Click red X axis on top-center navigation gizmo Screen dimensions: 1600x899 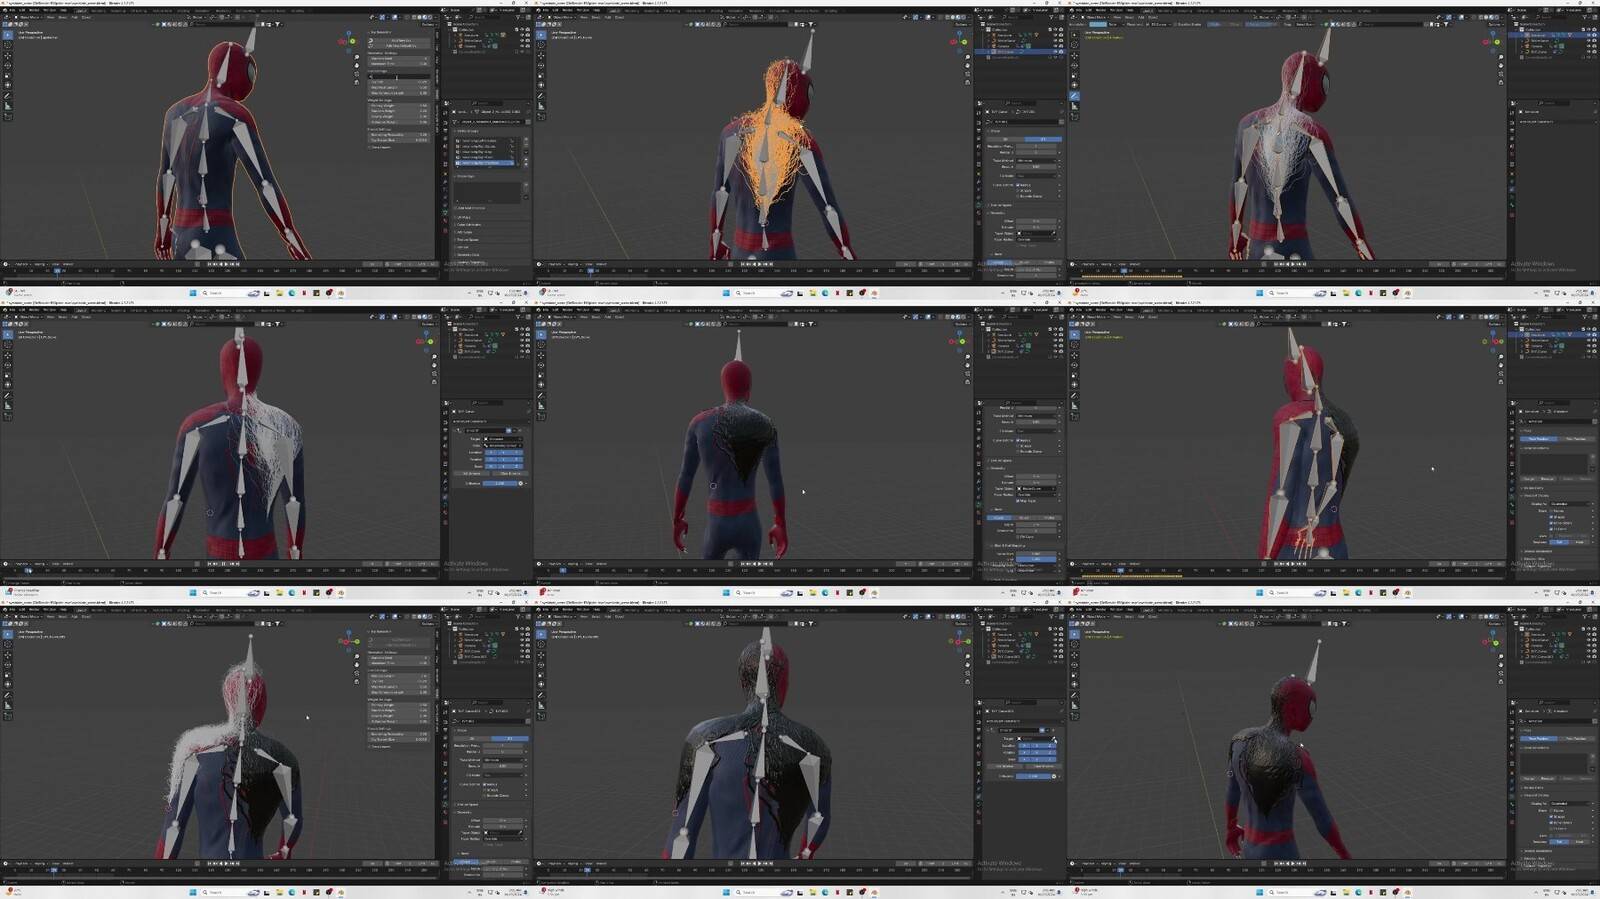click(x=952, y=42)
